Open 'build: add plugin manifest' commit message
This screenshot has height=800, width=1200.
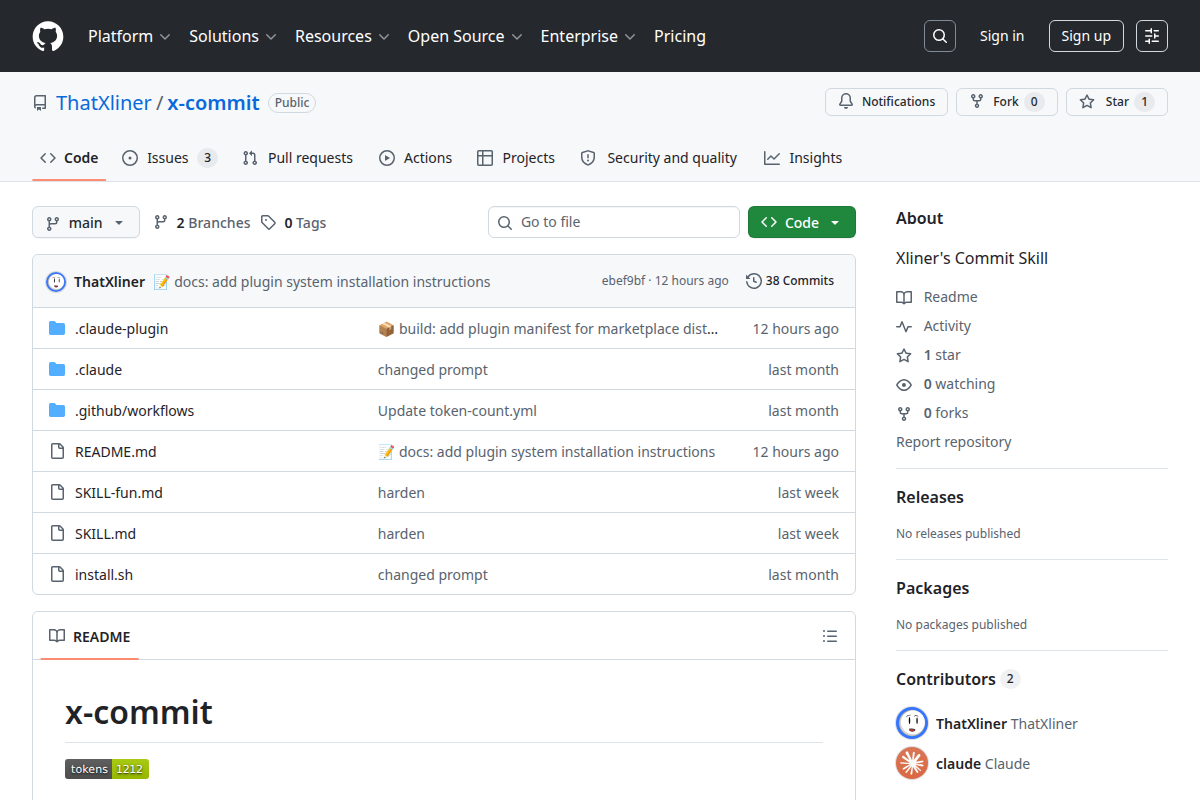548,329
